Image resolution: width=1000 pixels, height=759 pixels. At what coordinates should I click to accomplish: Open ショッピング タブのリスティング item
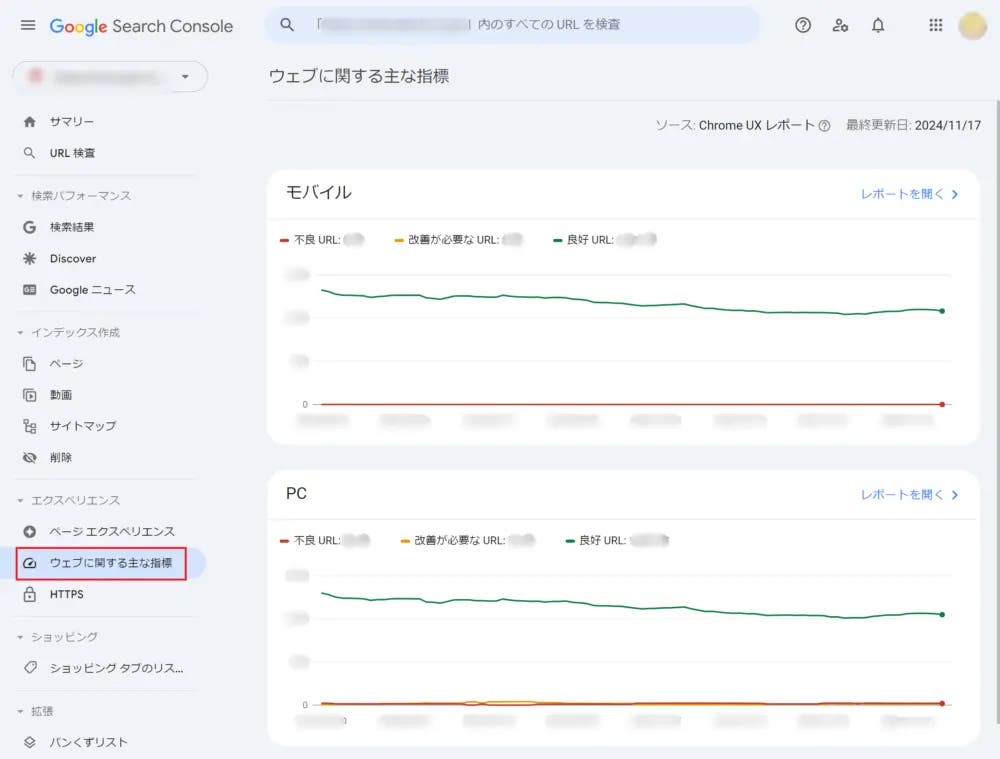tap(117, 668)
